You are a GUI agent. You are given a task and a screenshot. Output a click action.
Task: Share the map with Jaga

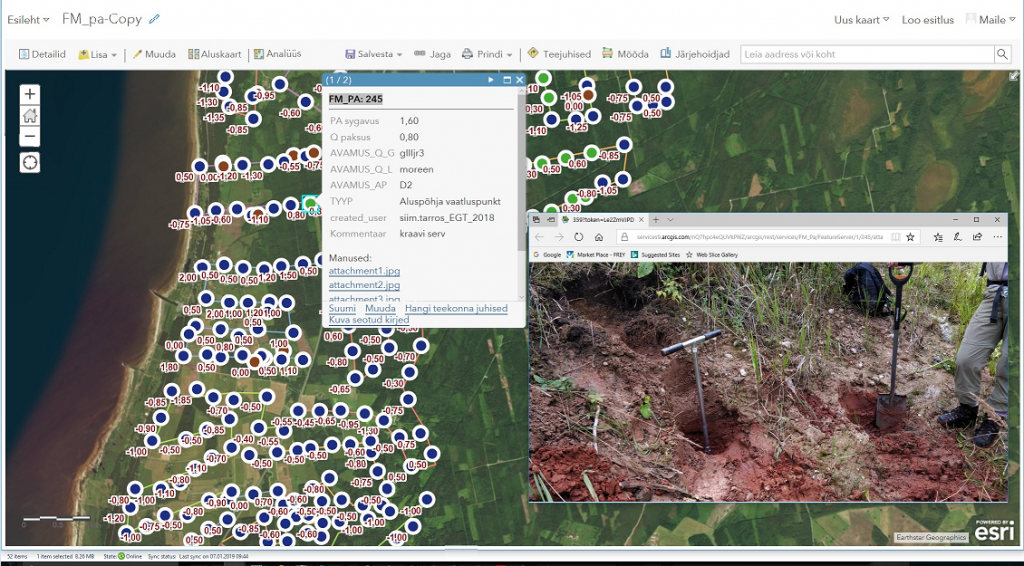432,54
